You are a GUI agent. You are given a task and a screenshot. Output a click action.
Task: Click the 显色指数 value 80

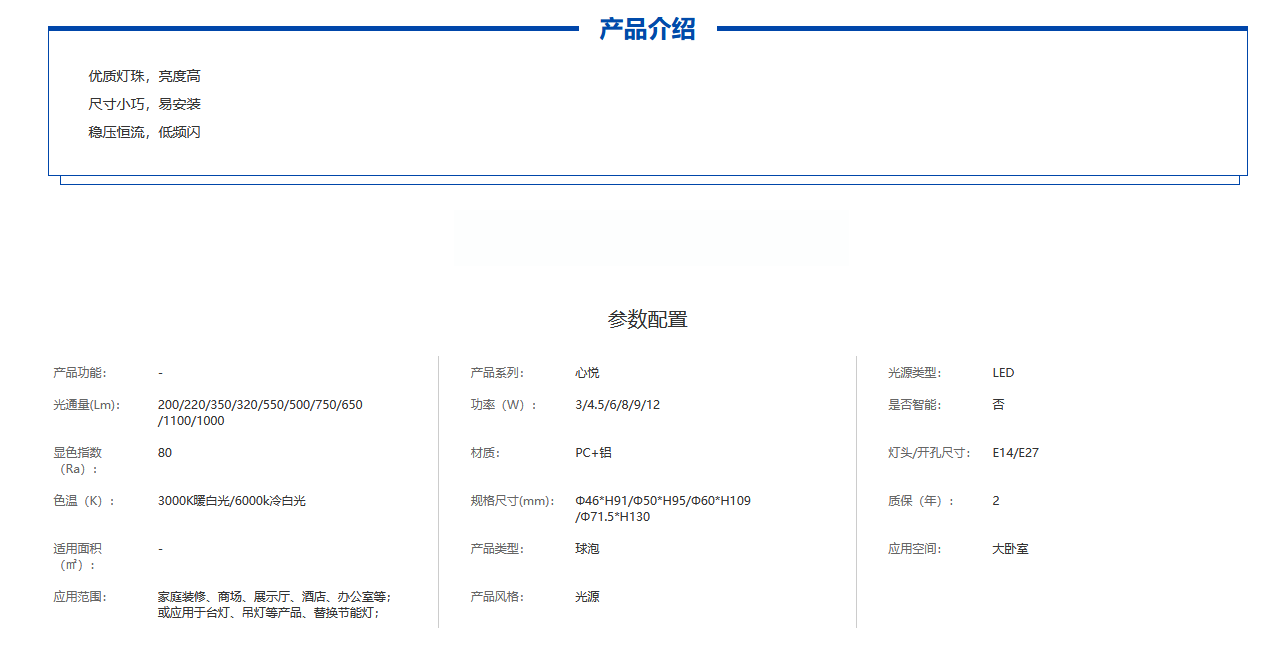(x=165, y=453)
